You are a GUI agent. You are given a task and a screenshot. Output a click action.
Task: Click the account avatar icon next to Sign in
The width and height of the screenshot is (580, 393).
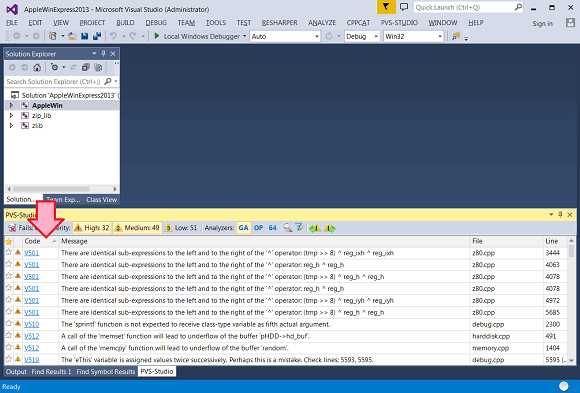570,23
